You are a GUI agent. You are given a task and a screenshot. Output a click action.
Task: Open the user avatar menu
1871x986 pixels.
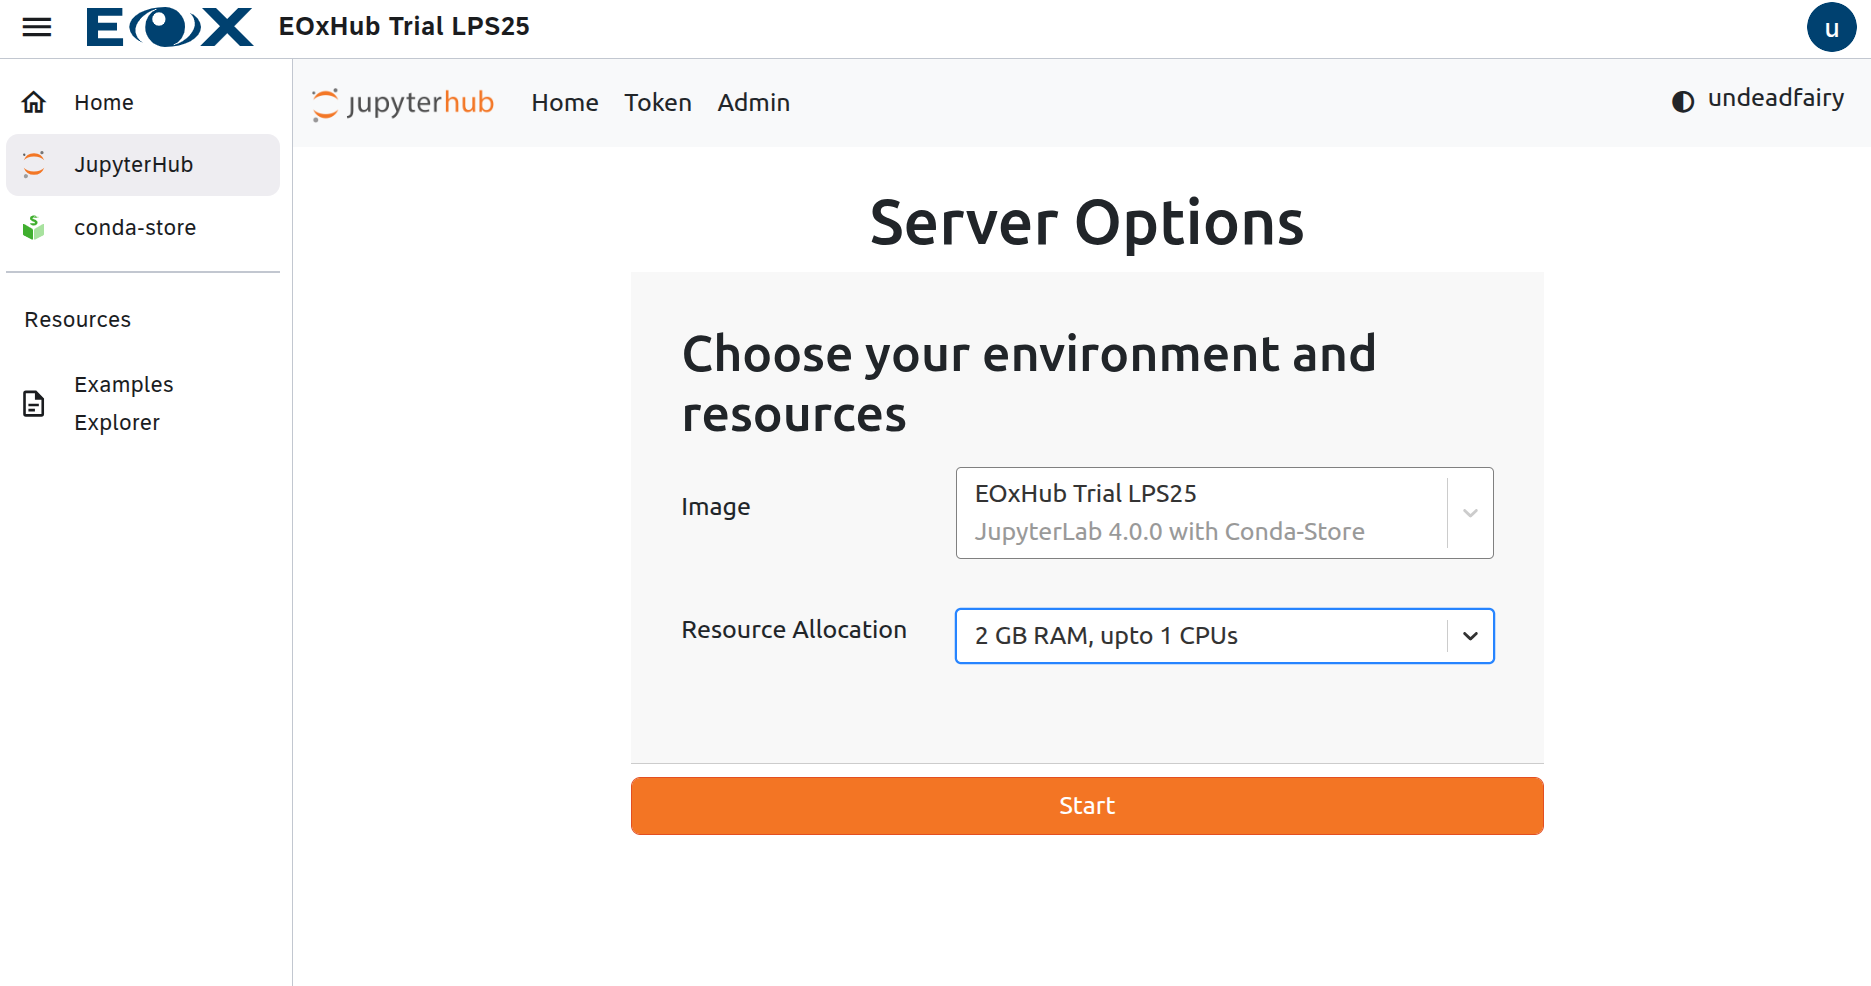point(1831,27)
